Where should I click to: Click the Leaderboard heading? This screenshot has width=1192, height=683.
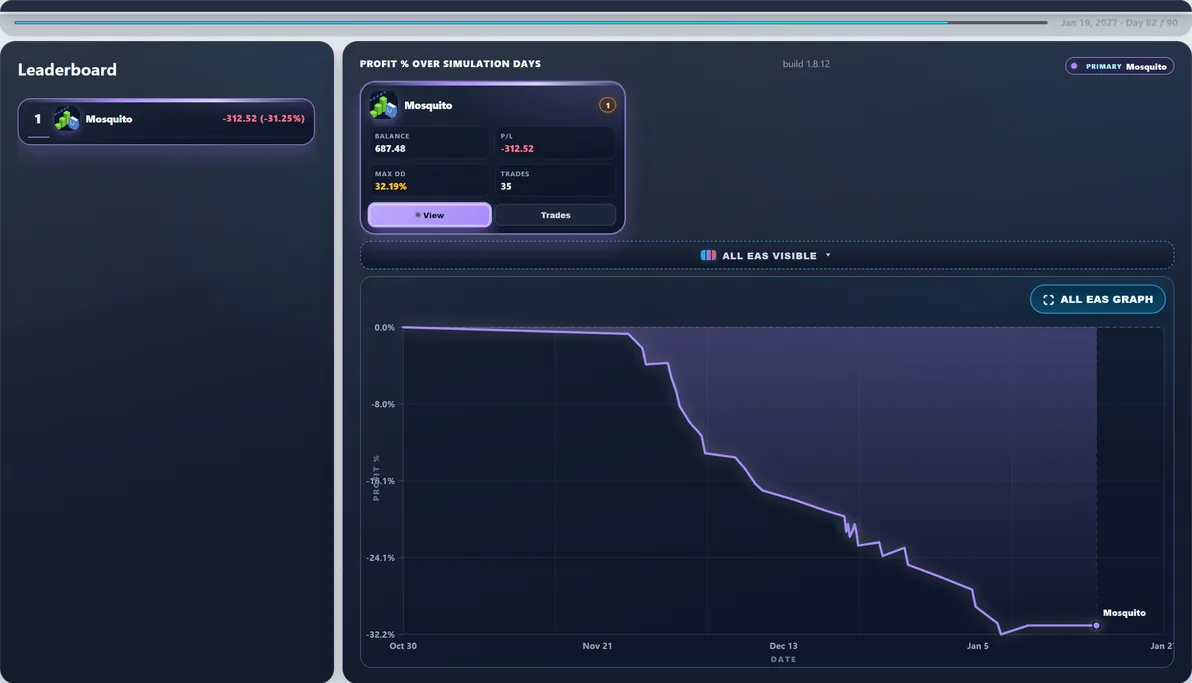tap(67, 70)
